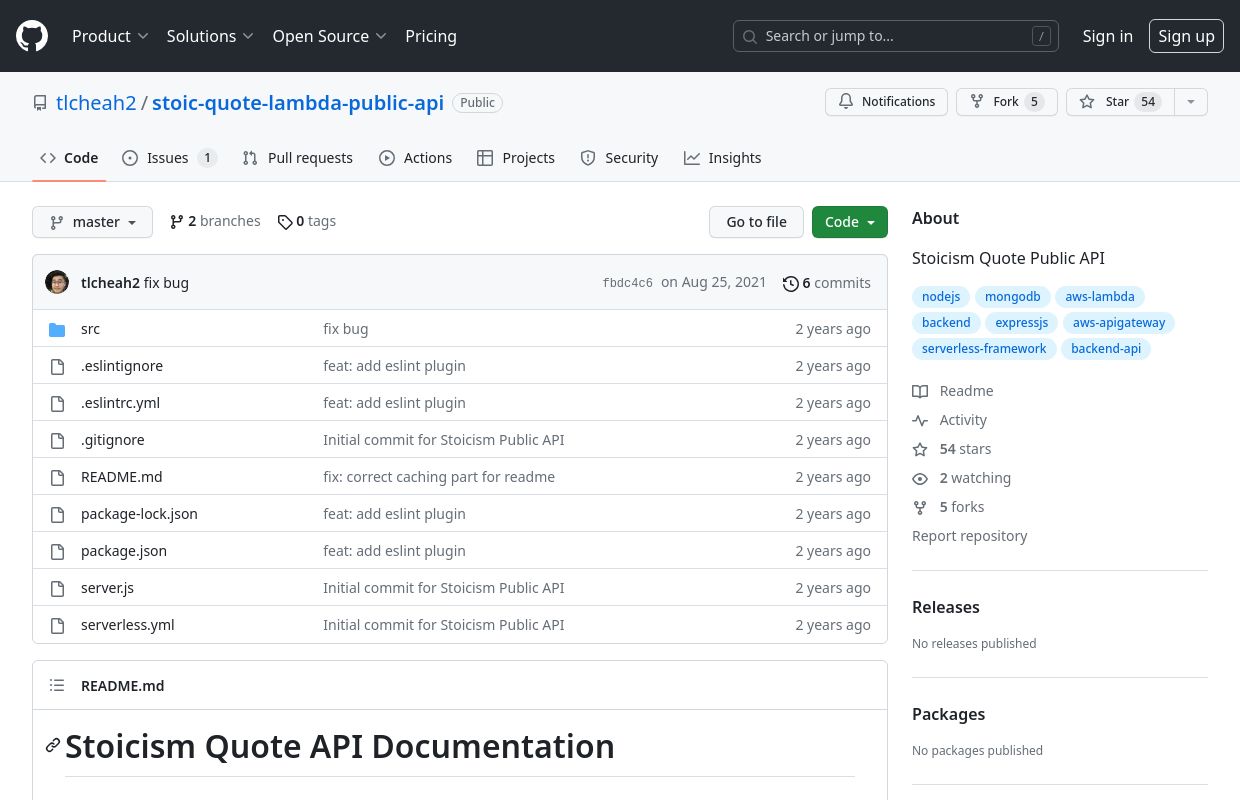Open the master branch selector
Image resolution: width=1240 pixels, height=800 pixels.
click(x=92, y=222)
